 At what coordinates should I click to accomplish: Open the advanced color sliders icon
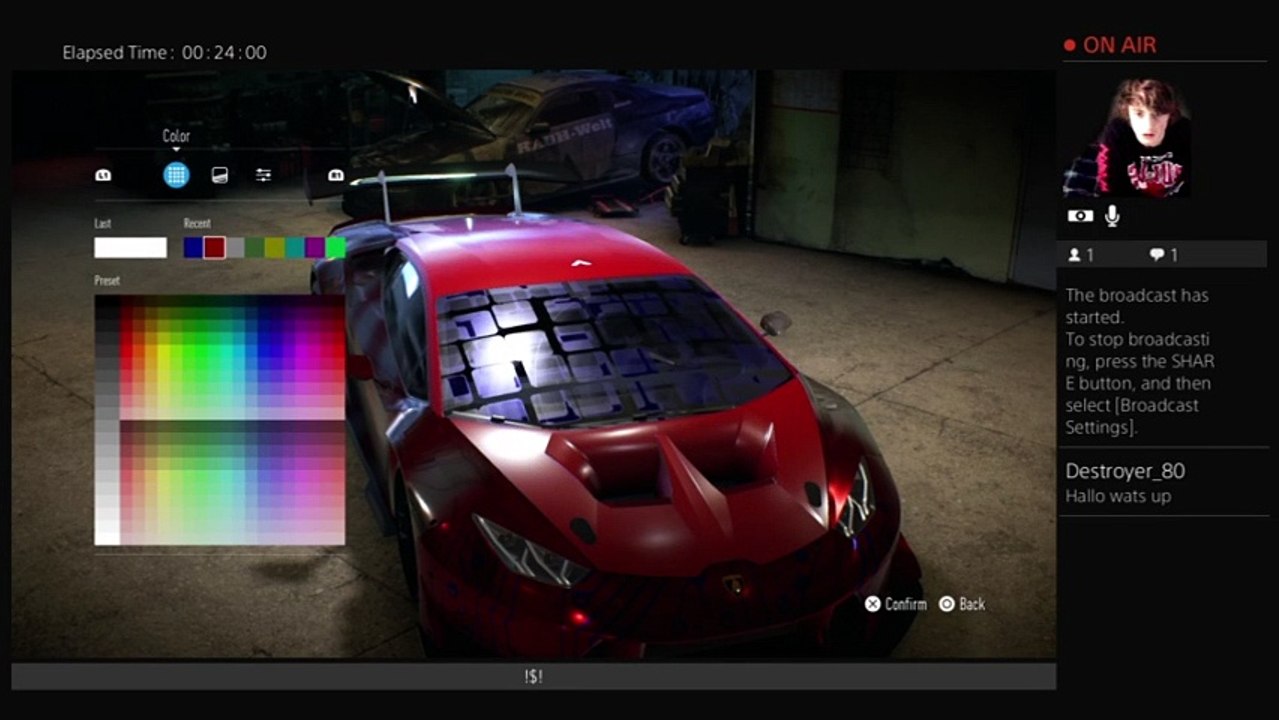[x=263, y=175]
